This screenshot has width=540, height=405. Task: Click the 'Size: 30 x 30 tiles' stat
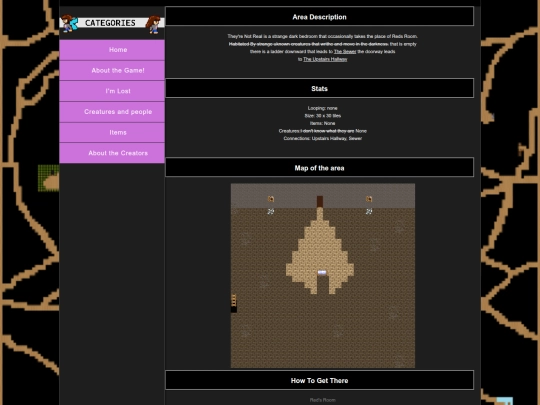[x=323, y=116]
